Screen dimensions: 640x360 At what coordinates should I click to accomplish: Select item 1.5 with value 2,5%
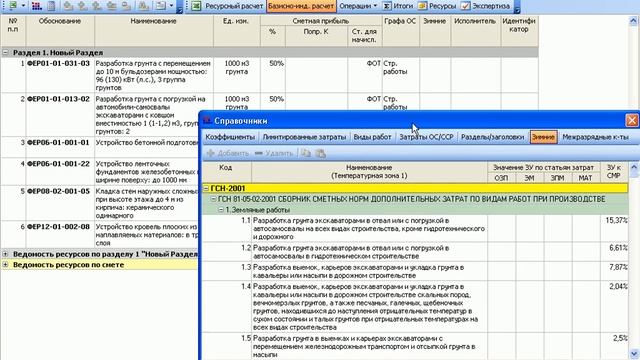(415, 346)
